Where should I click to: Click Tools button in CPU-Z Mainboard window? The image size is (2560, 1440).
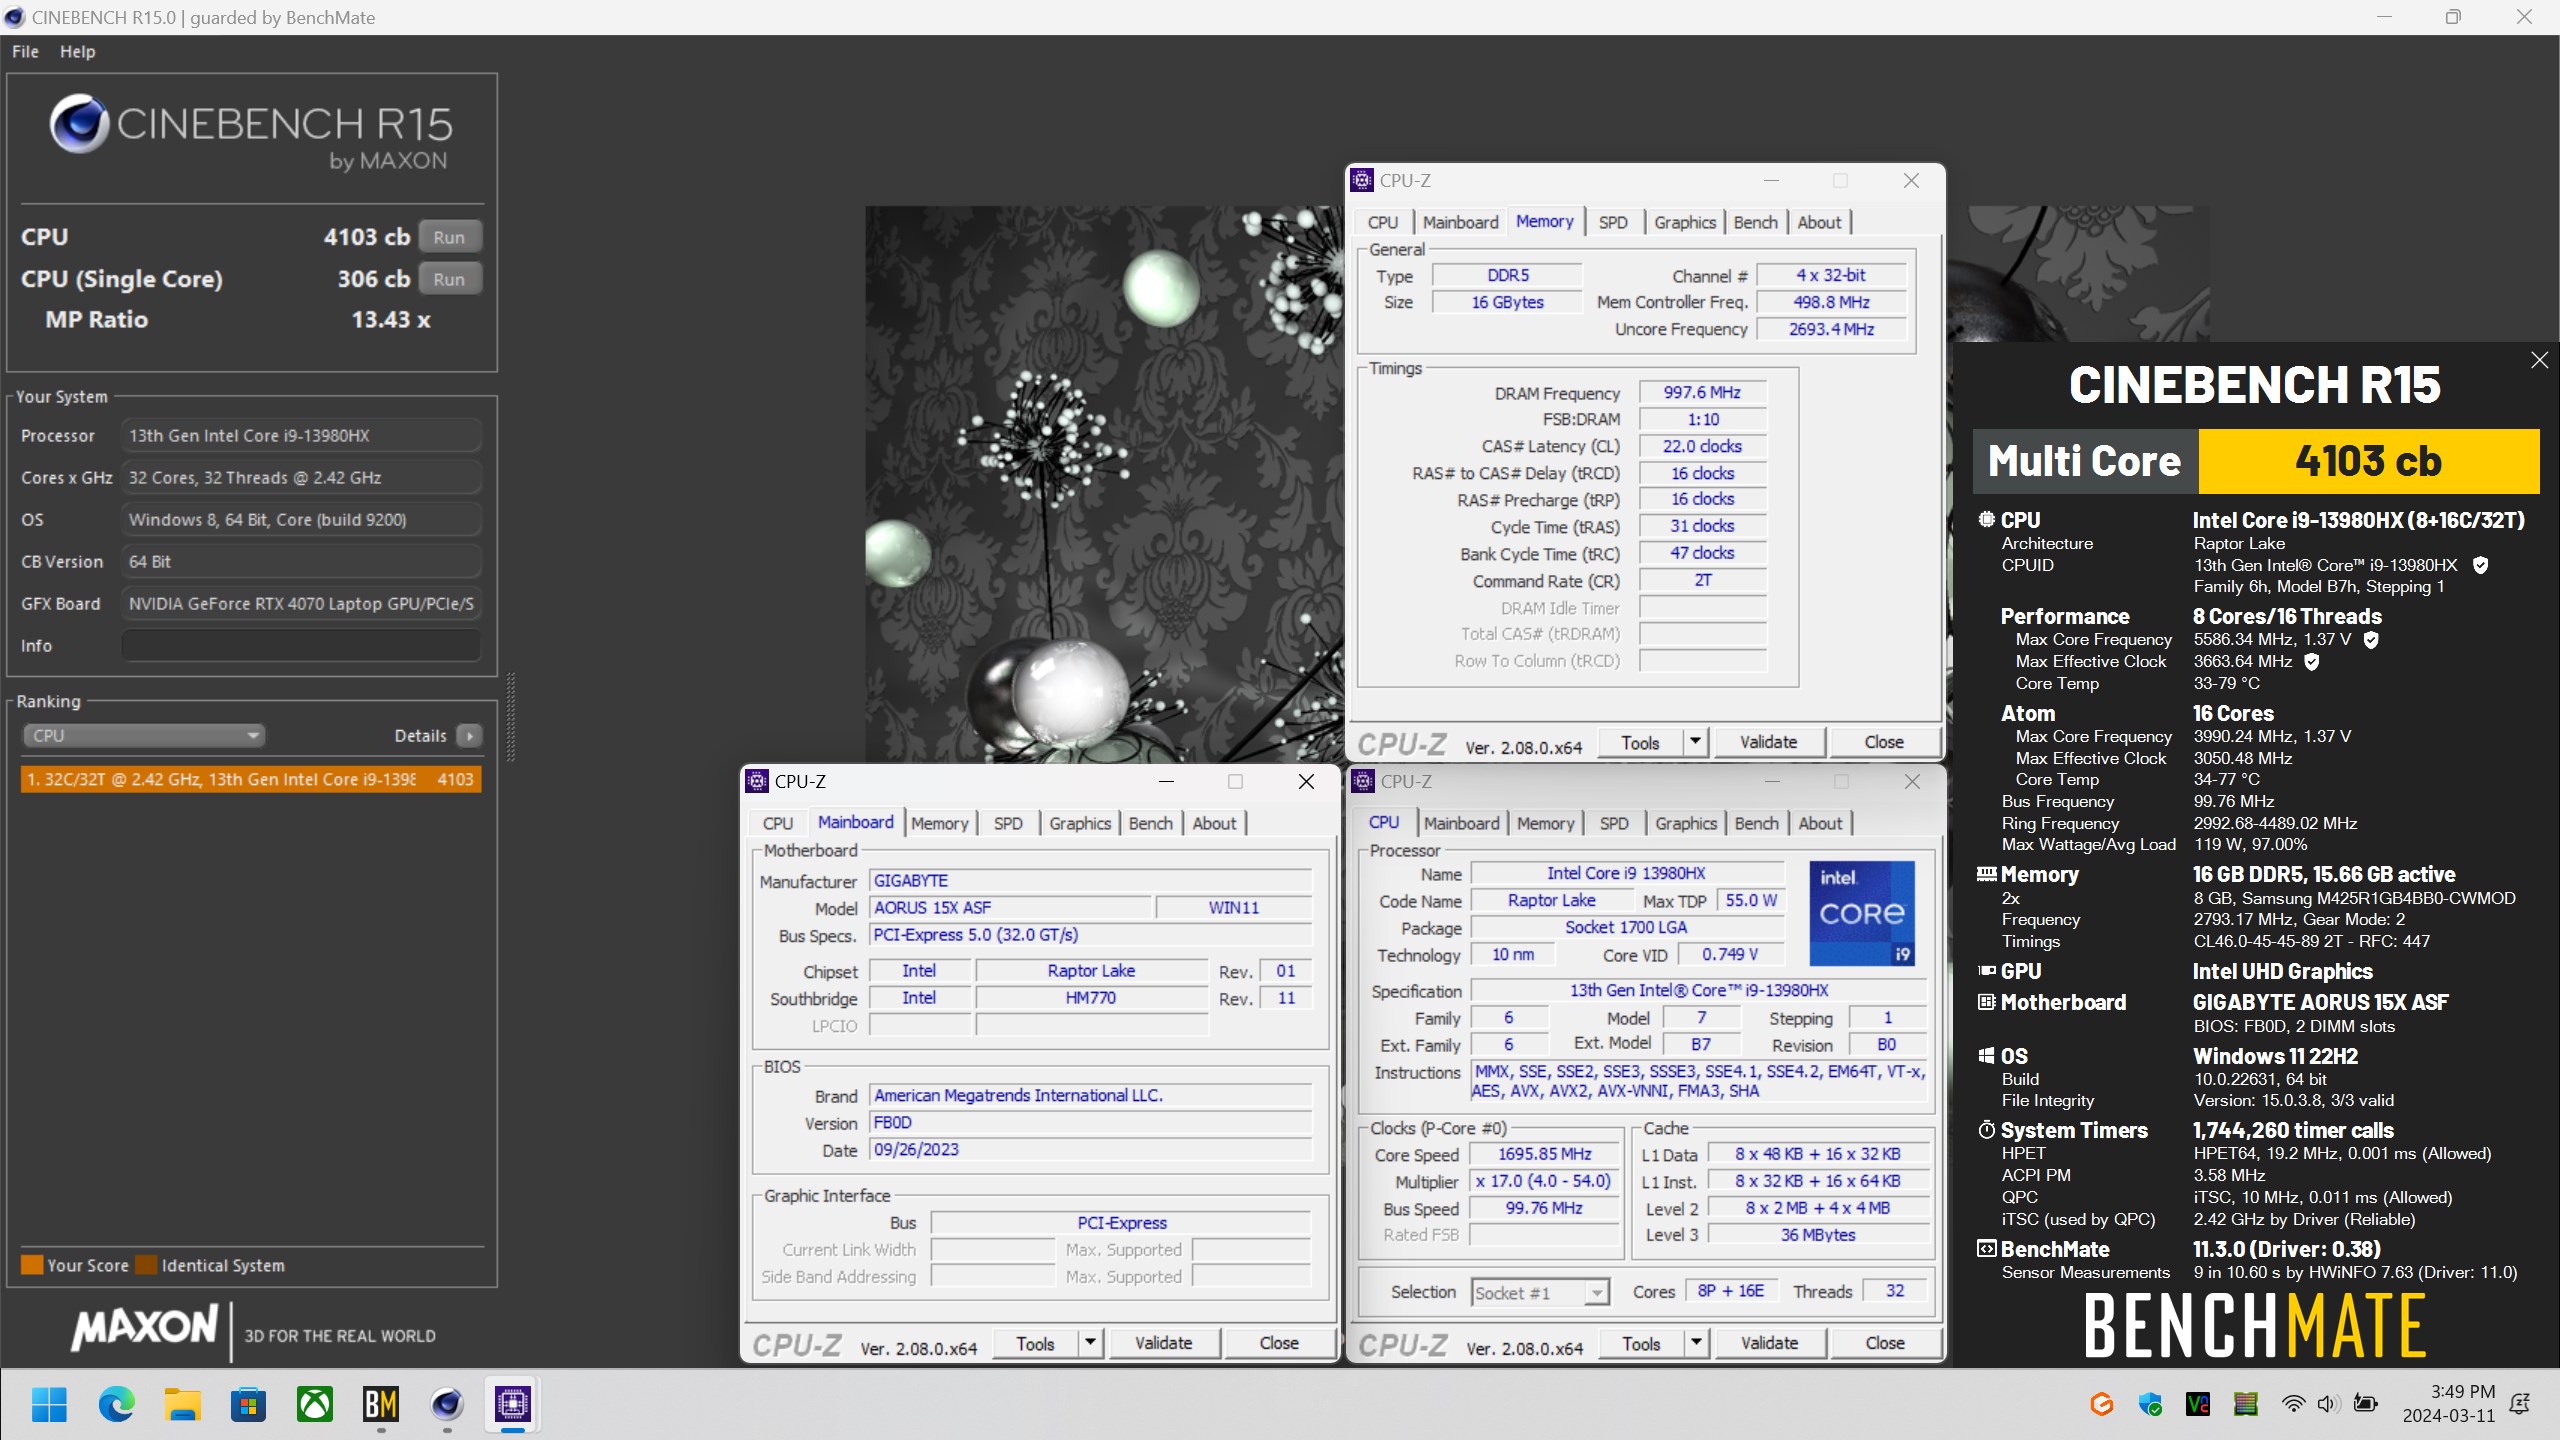(1035, 1343)
